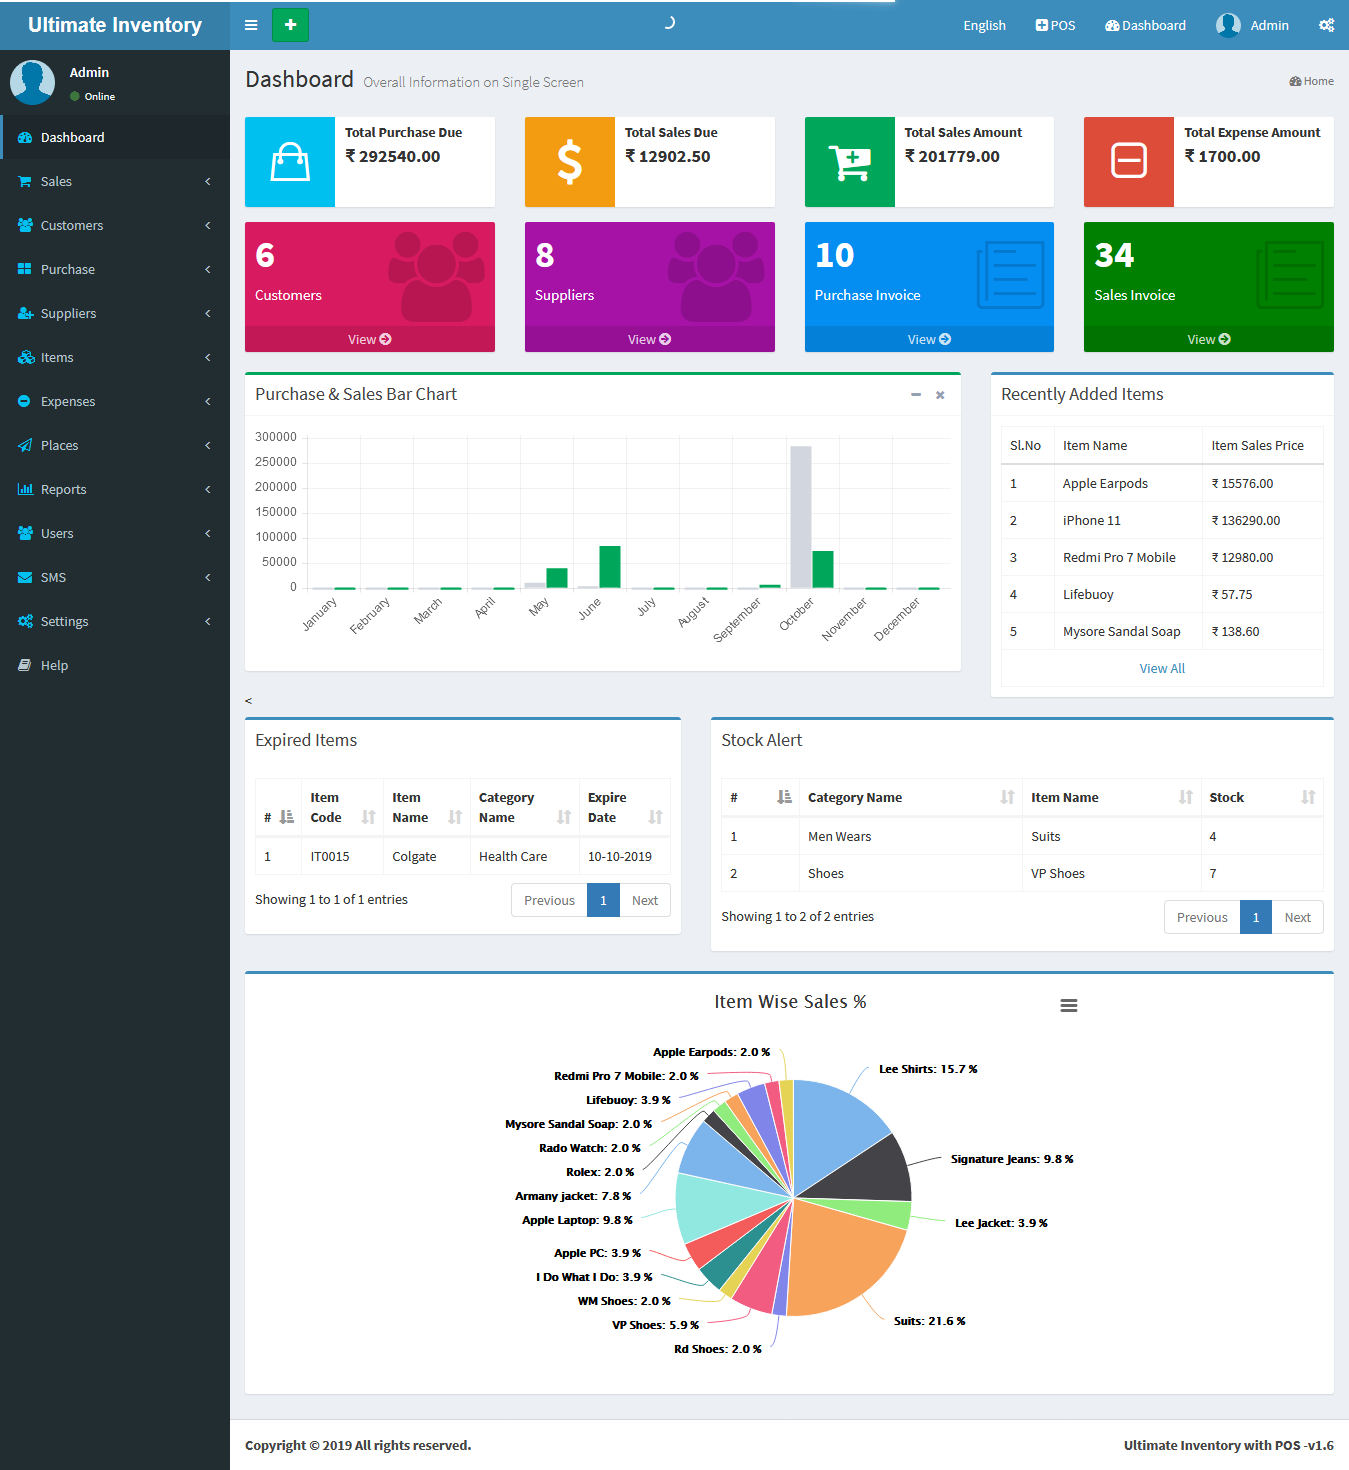1349x1470 pixels.
Task: Click the Total Sales Due dollar icon
Action: click(569, 162)
